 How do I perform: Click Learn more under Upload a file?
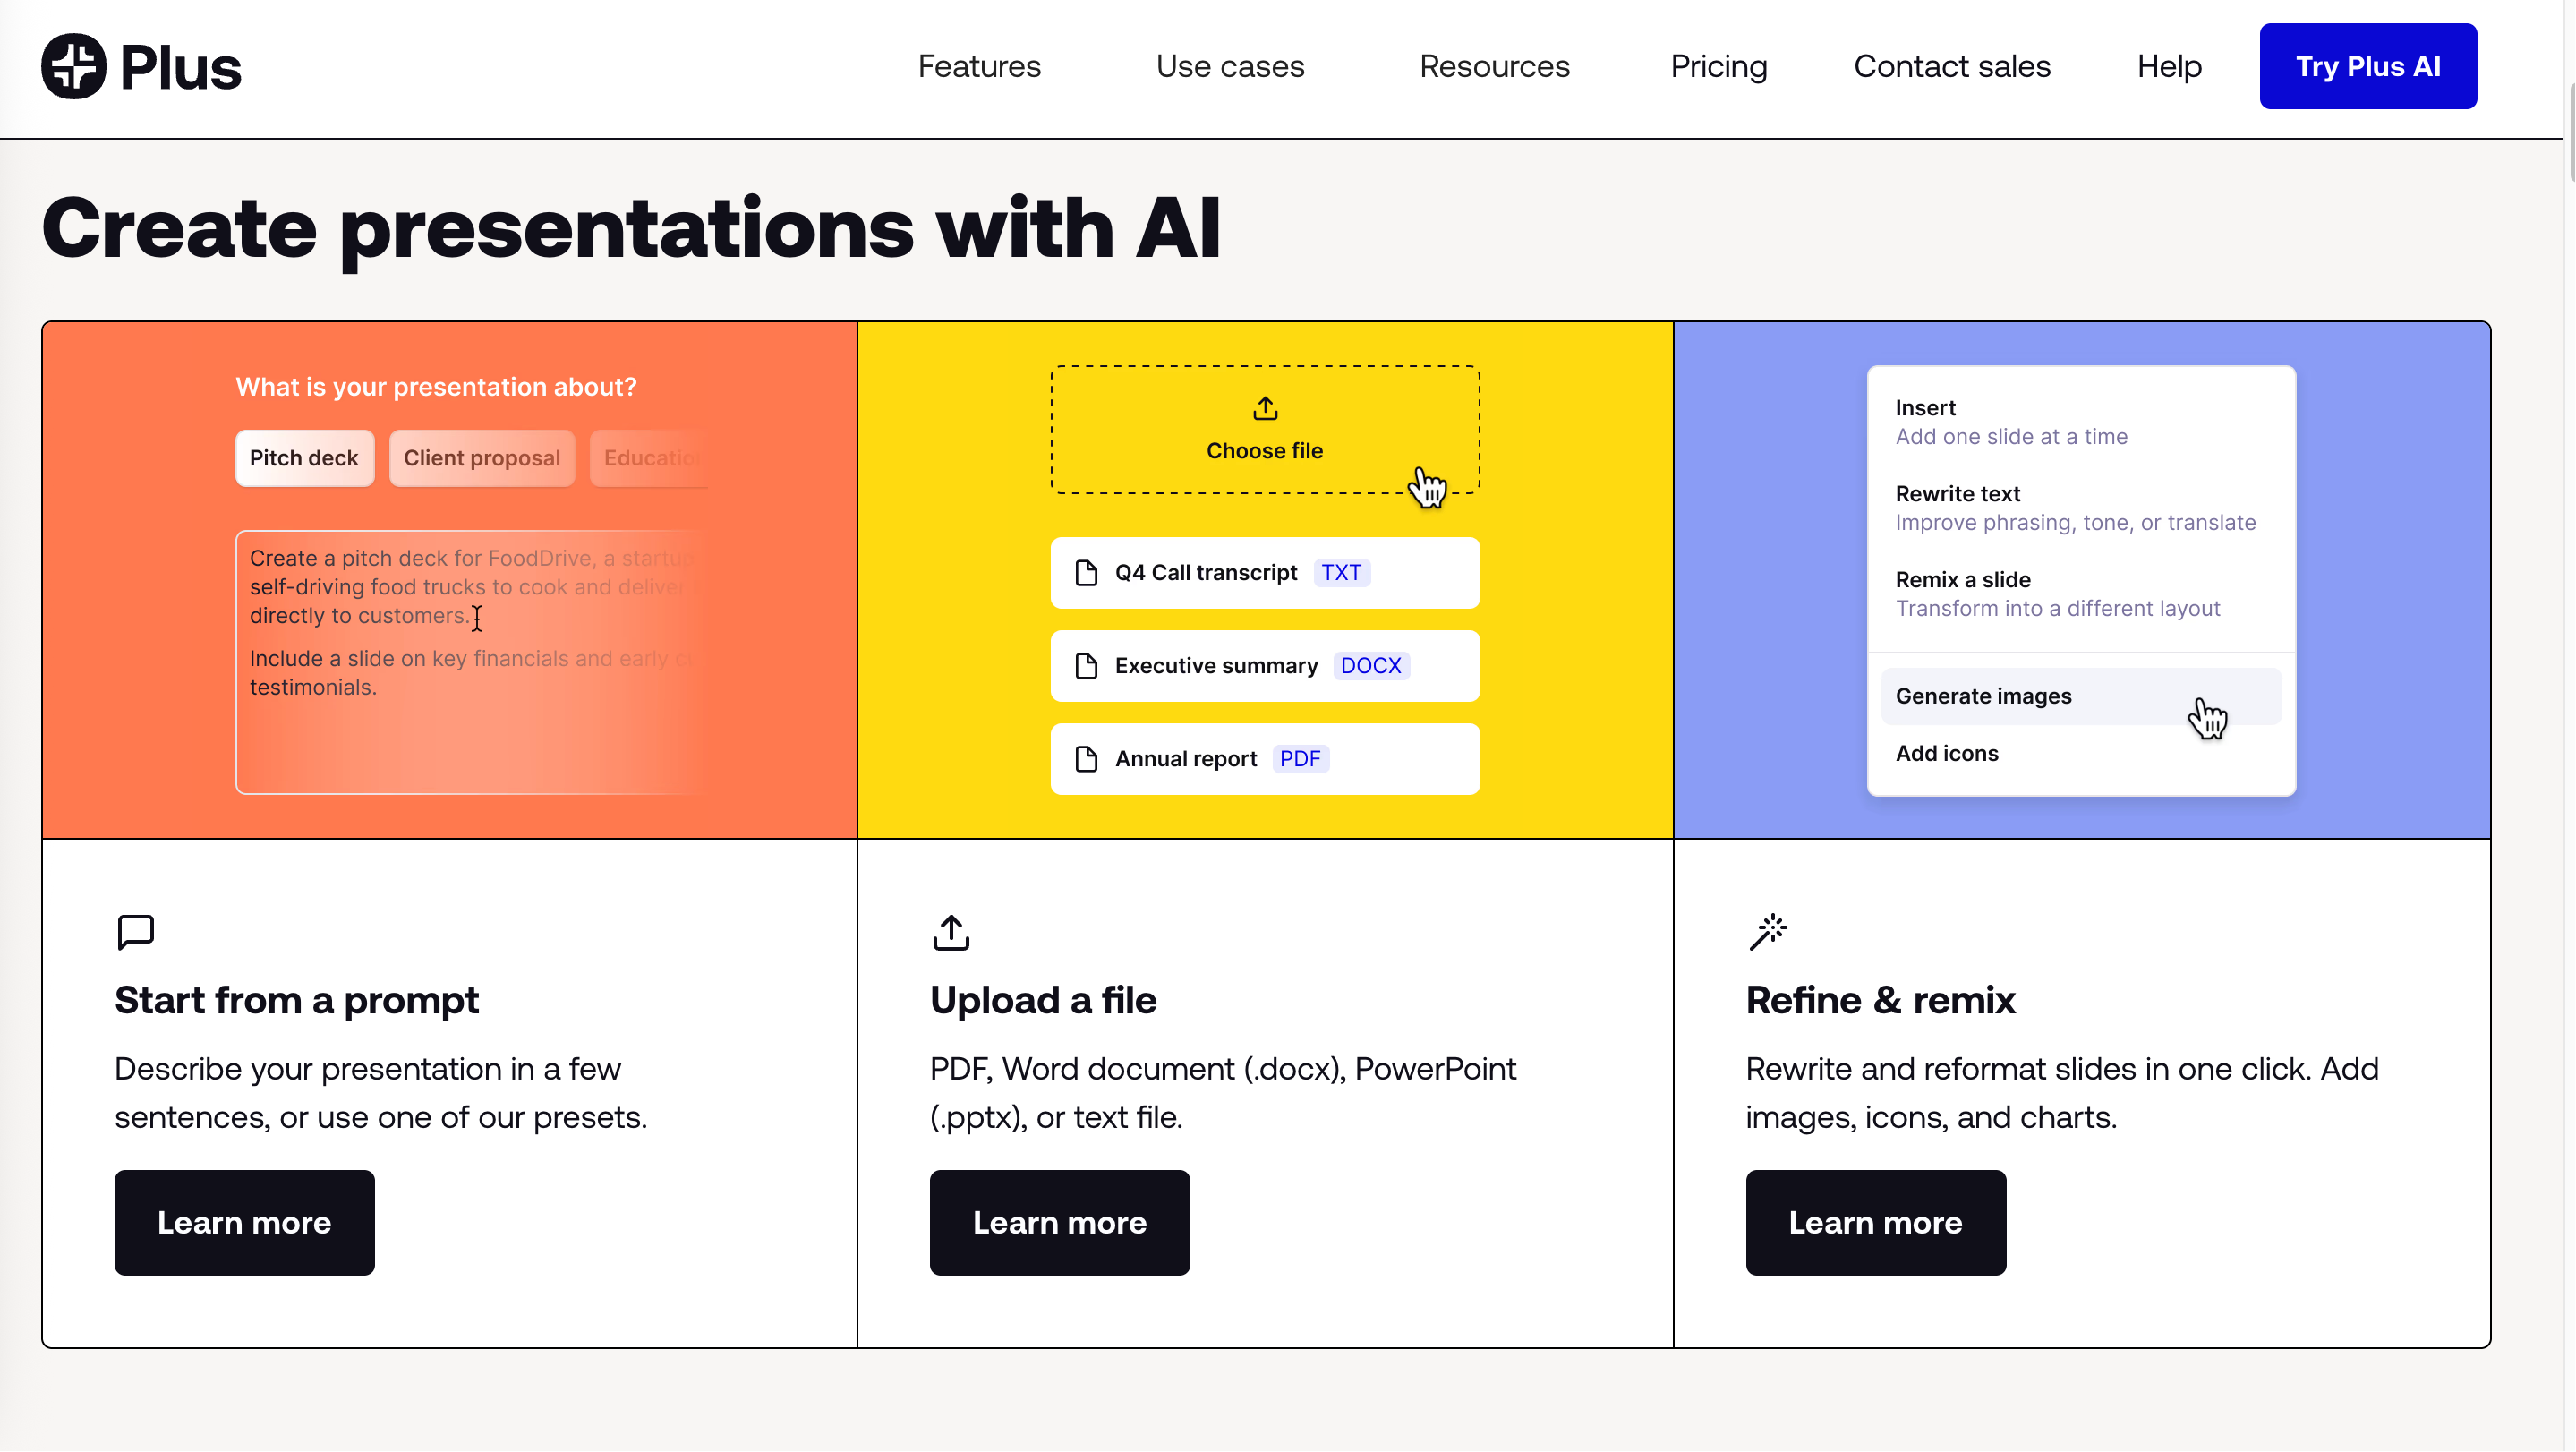(1059, 1222)
